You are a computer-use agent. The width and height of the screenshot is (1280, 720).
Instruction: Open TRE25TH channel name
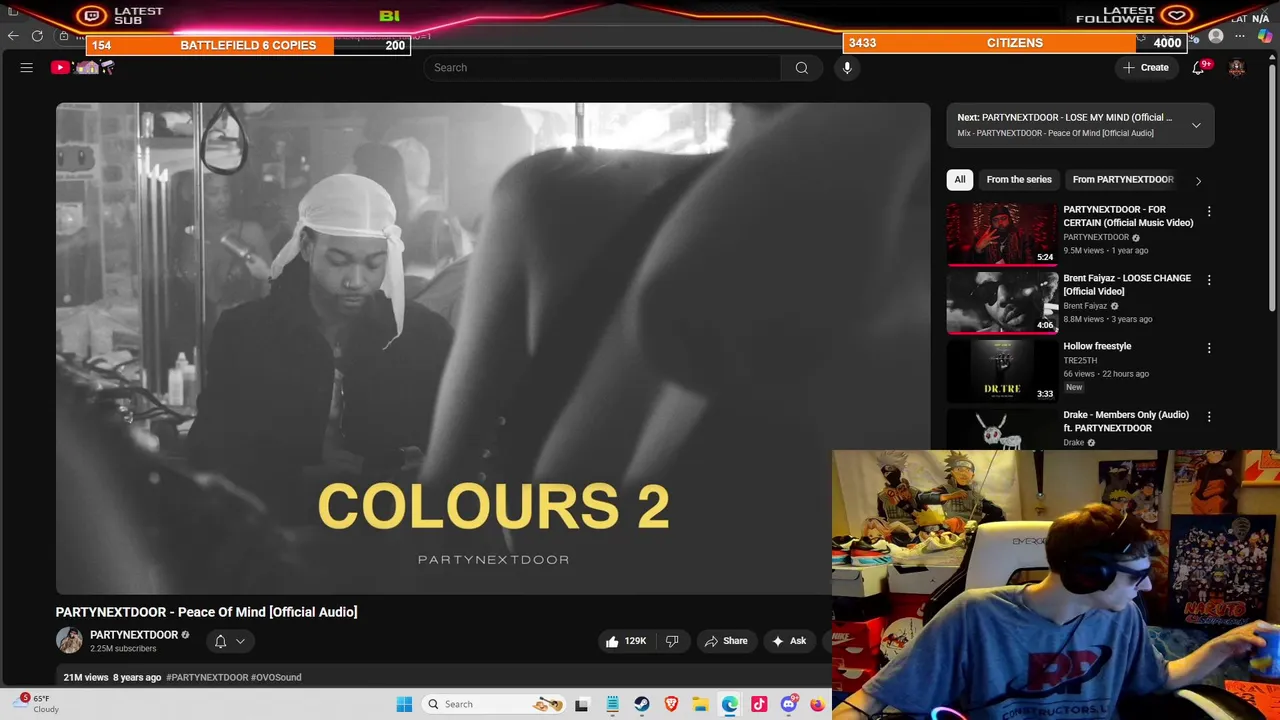coord(1080,360)
